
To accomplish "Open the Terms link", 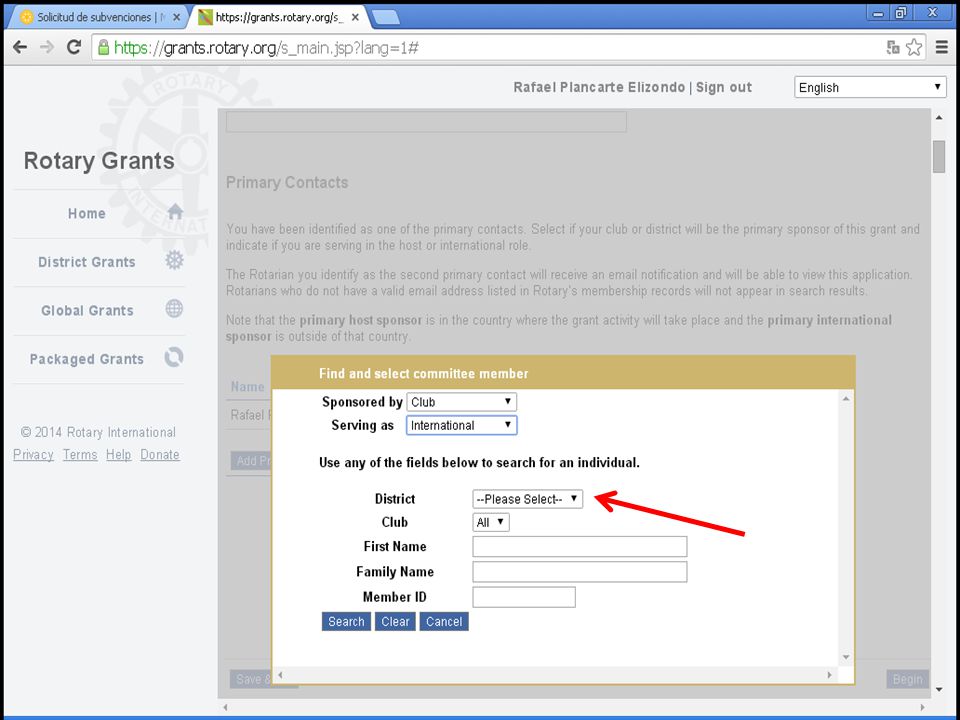I will coord(80,455).
